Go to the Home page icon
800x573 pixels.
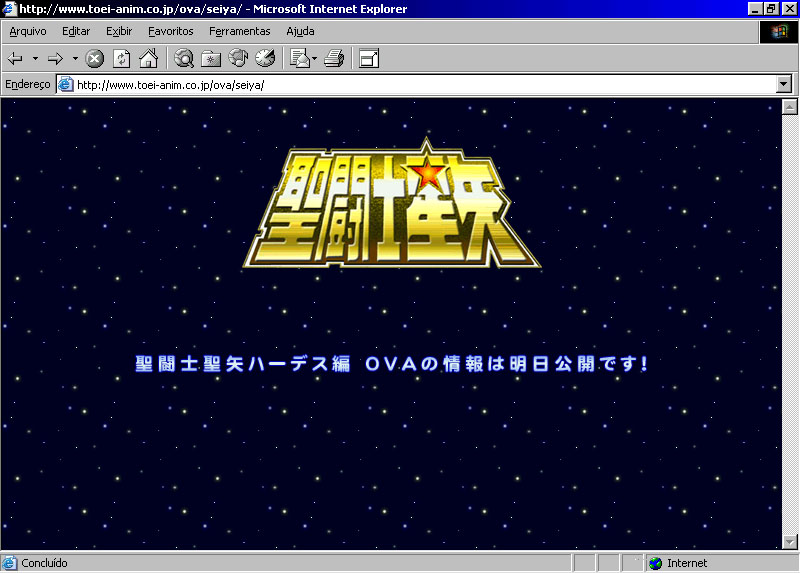(148, 59)
